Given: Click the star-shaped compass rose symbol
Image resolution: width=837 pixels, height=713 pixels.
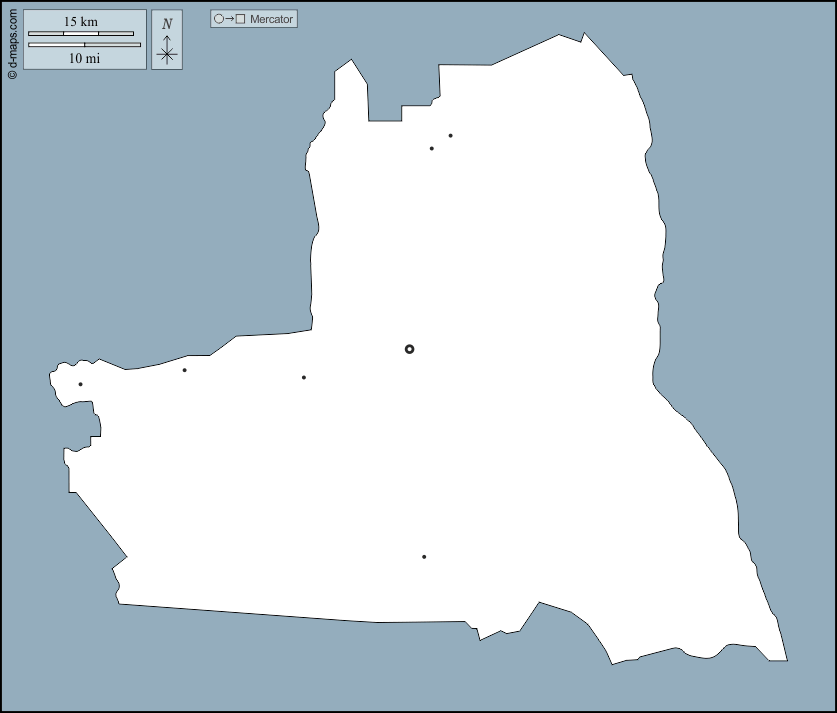Looking at the screenshot, I should click(167, 55).
